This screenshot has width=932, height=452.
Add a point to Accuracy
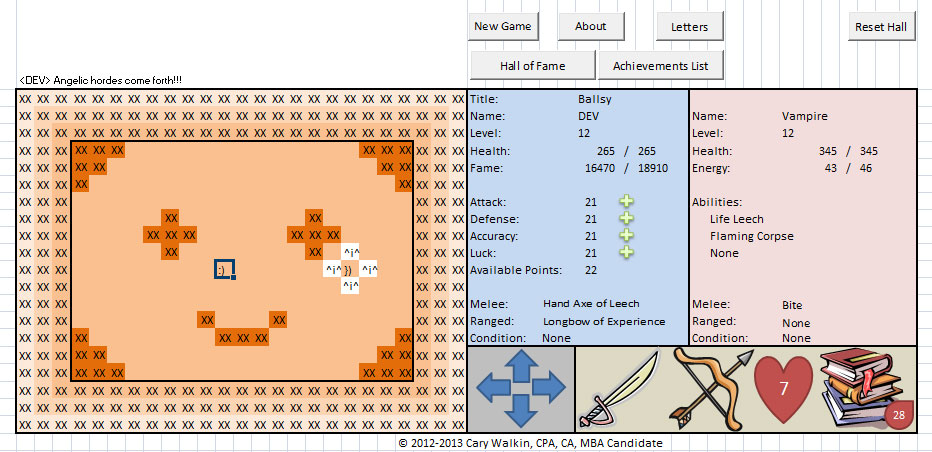coord(626,236)
